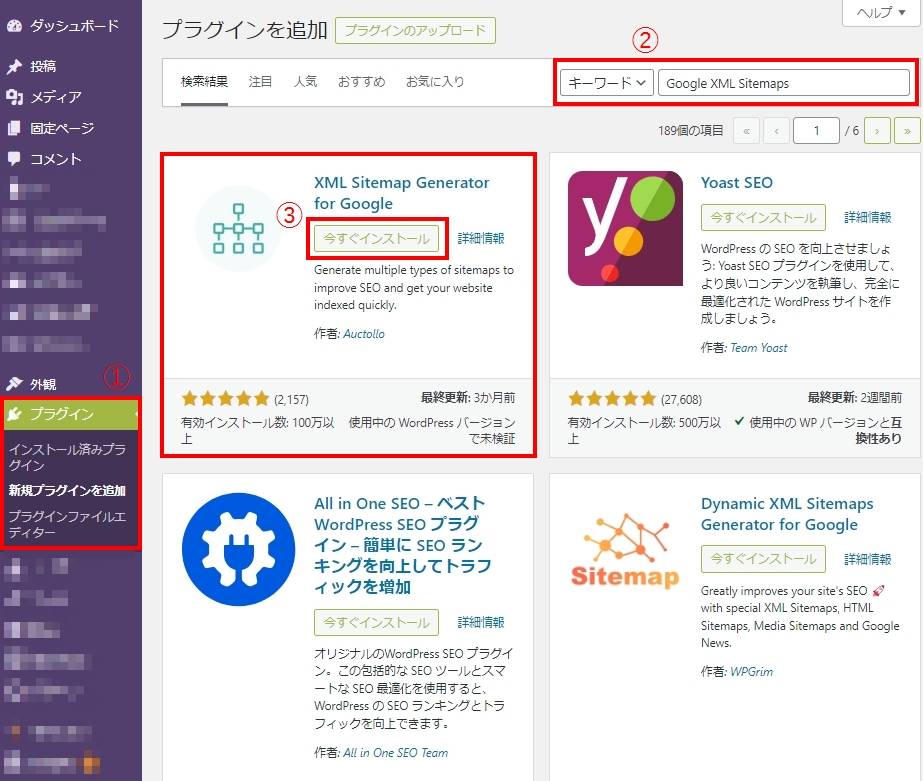Open 詳細情報 link for Yoast SEO
The height and width of the screenshot is (781, 923).
tap(868, 217)
